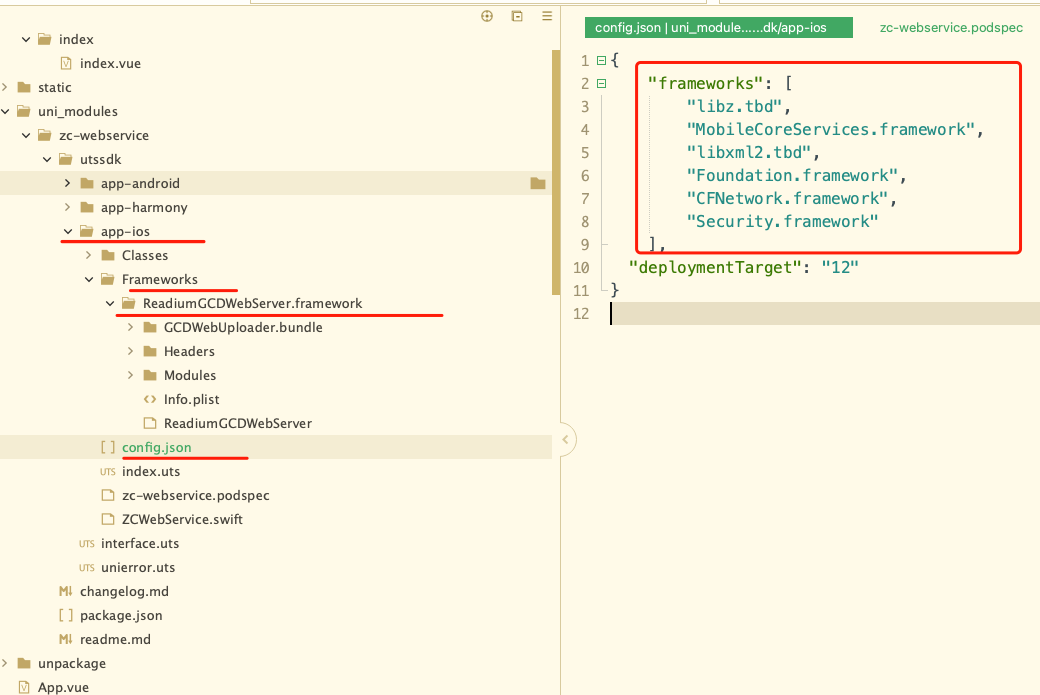Toggle code fold on line 1 brace
Viewport: 1040px width, 695px height.
(601, 61)
